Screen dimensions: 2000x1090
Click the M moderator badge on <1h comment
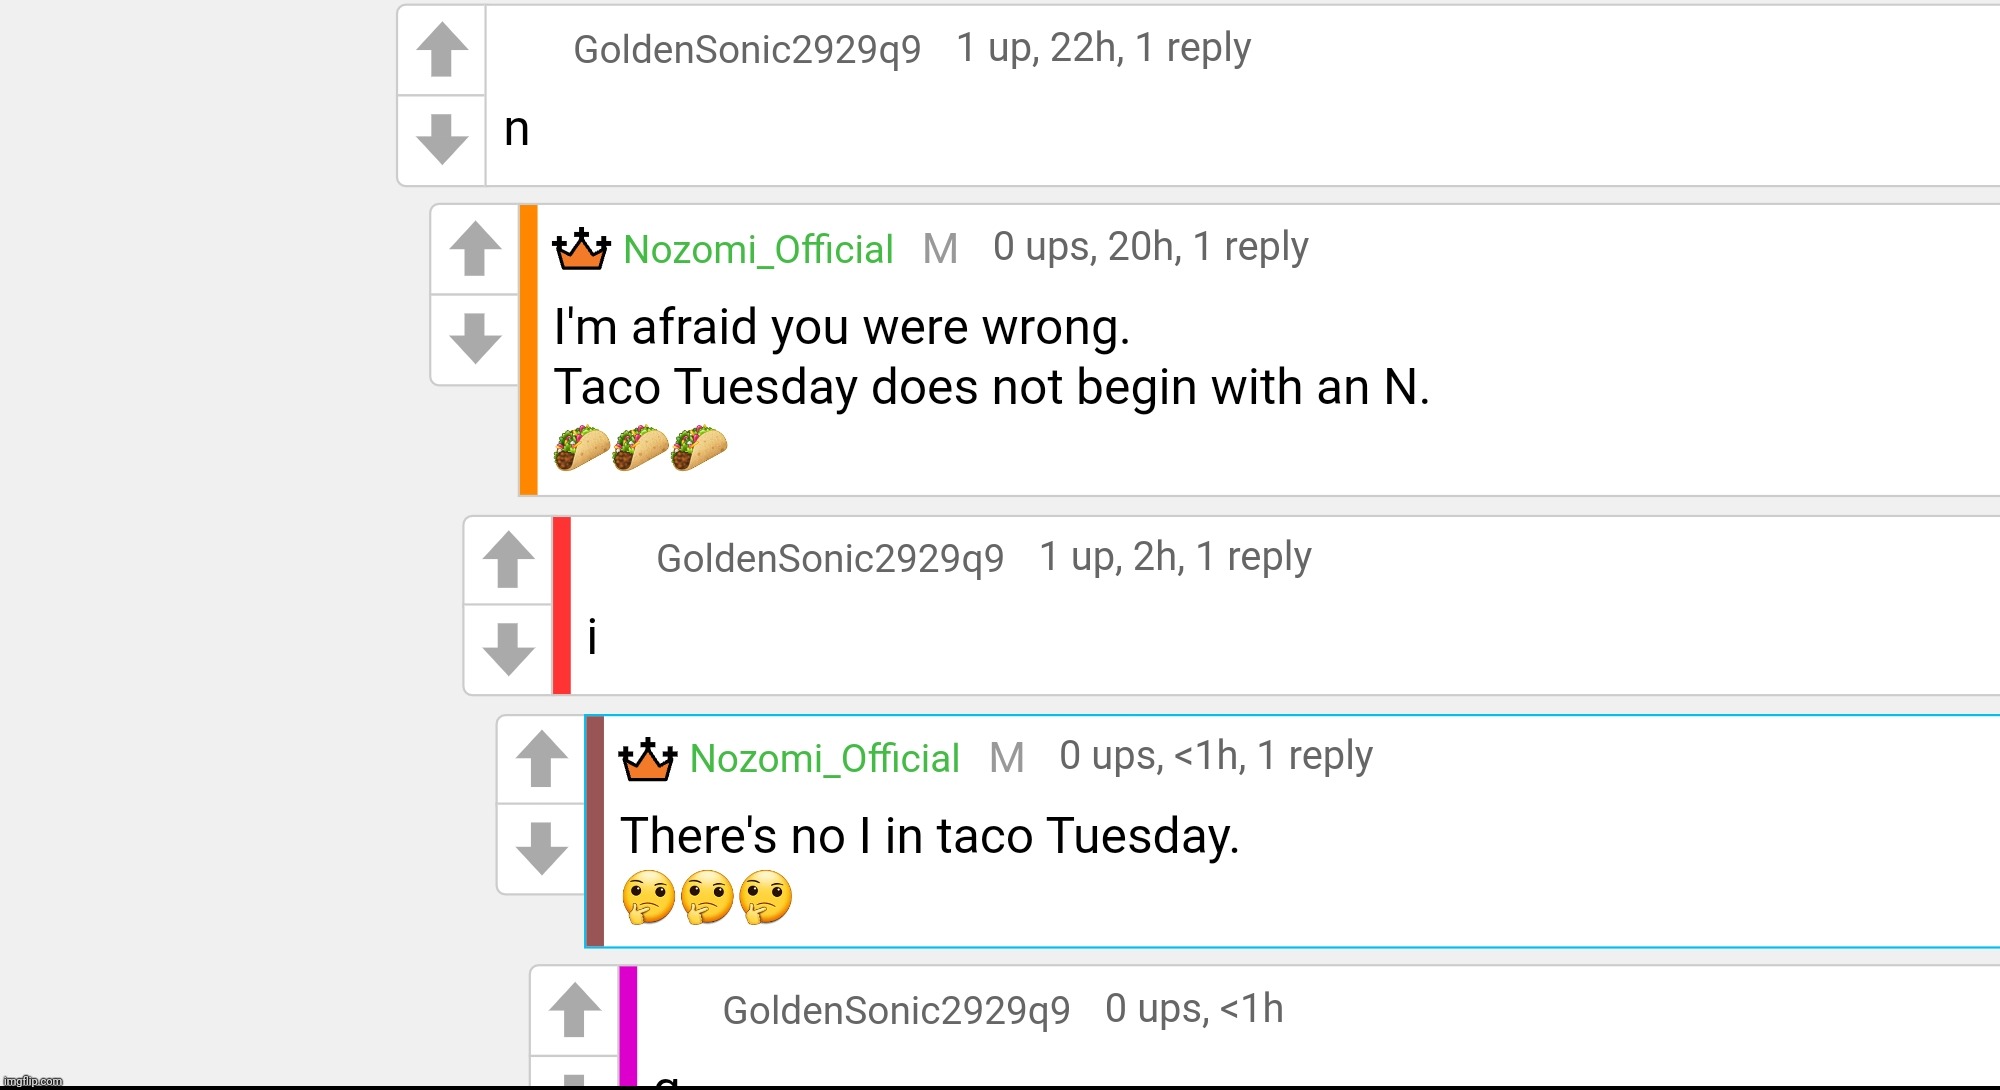point(1007,758)
